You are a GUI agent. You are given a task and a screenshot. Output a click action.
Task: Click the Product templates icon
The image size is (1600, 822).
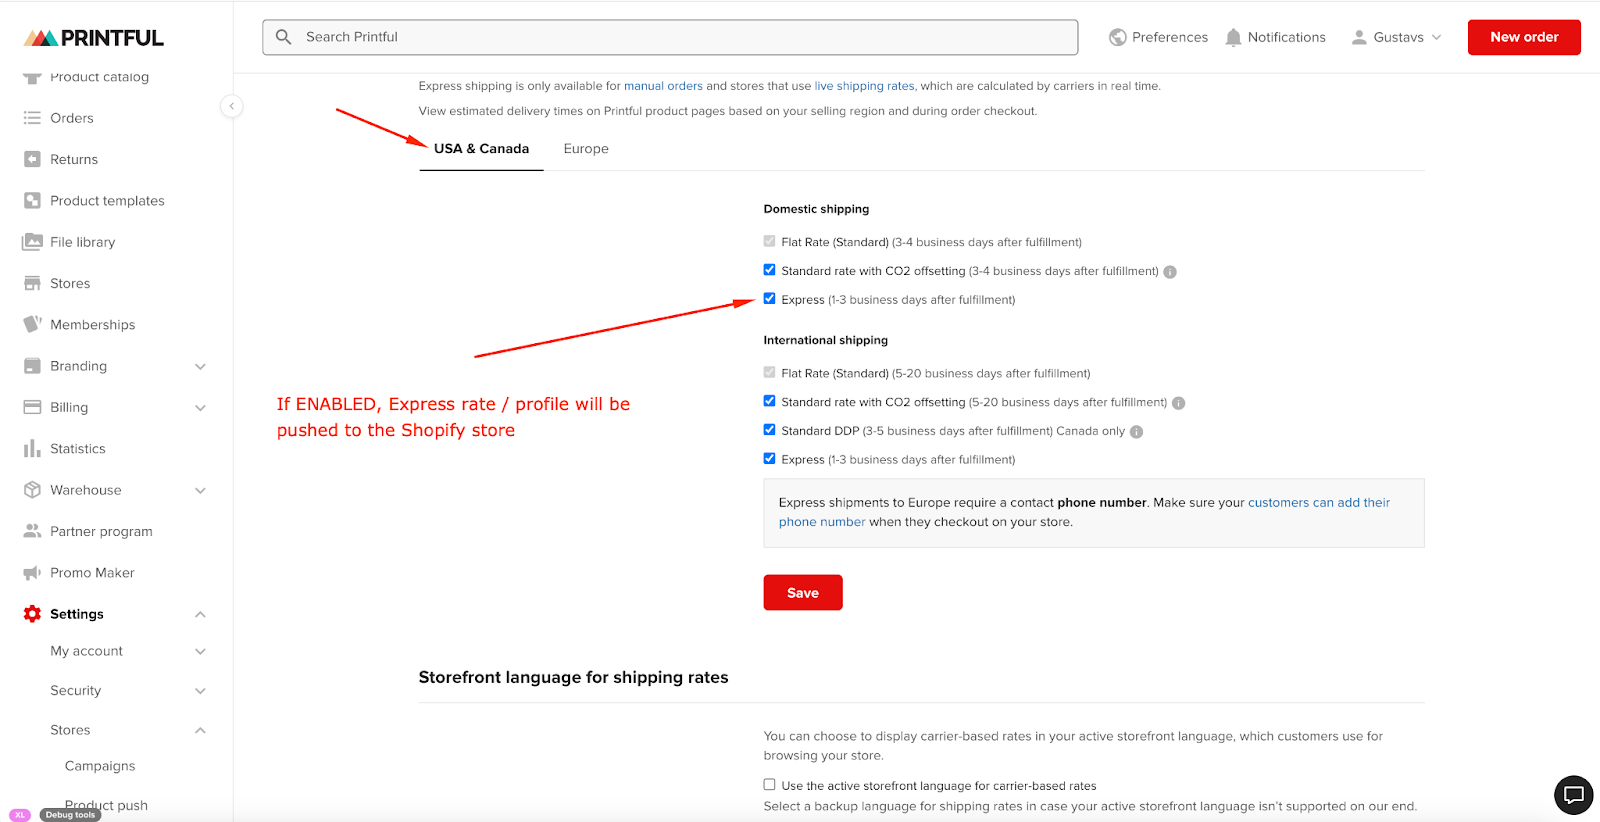click(x=32, y=200)
